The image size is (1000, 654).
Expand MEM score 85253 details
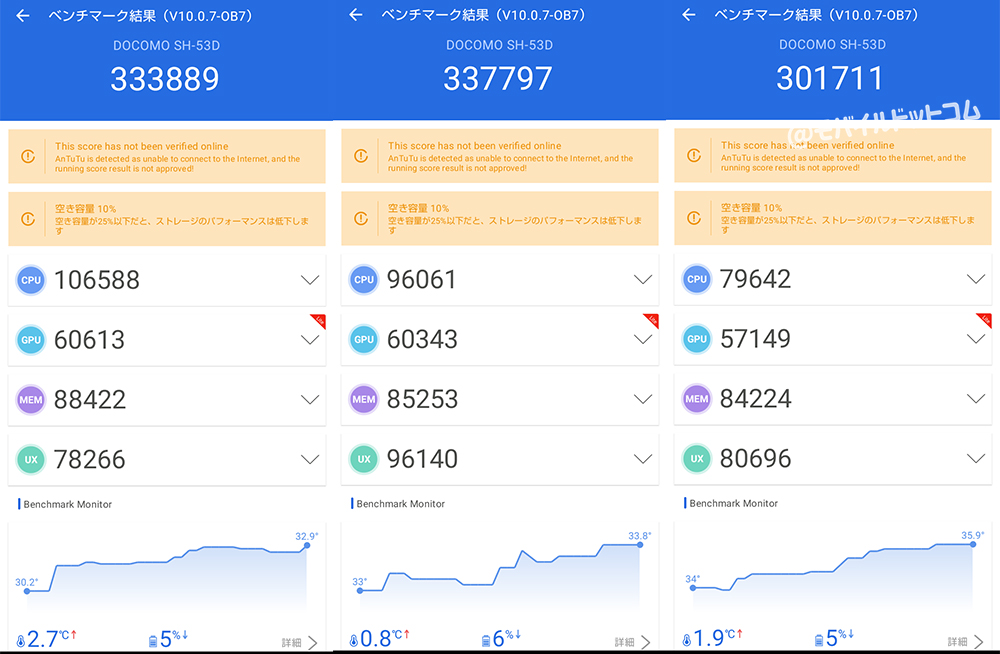tap(643, 399)
